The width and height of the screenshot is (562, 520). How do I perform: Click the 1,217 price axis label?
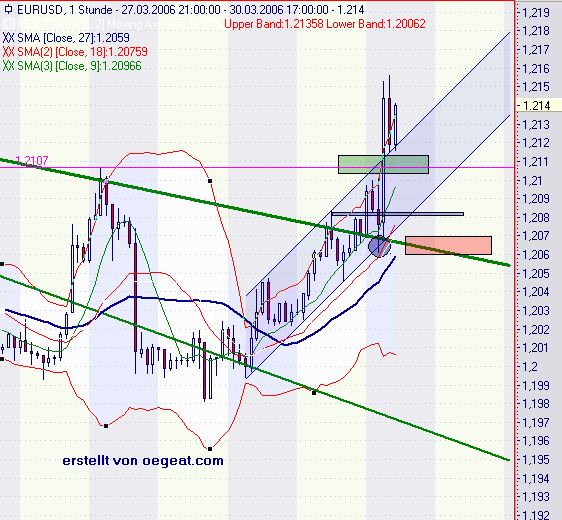tap(536, 50)
